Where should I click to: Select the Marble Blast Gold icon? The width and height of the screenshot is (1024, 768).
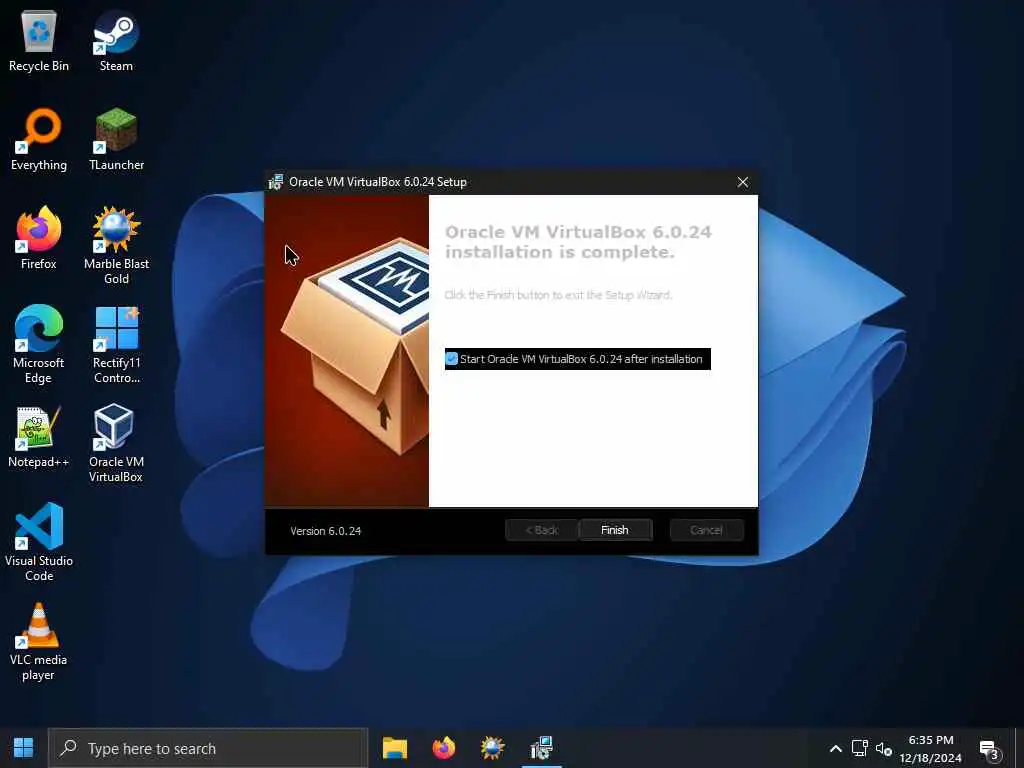coord(116,246)
